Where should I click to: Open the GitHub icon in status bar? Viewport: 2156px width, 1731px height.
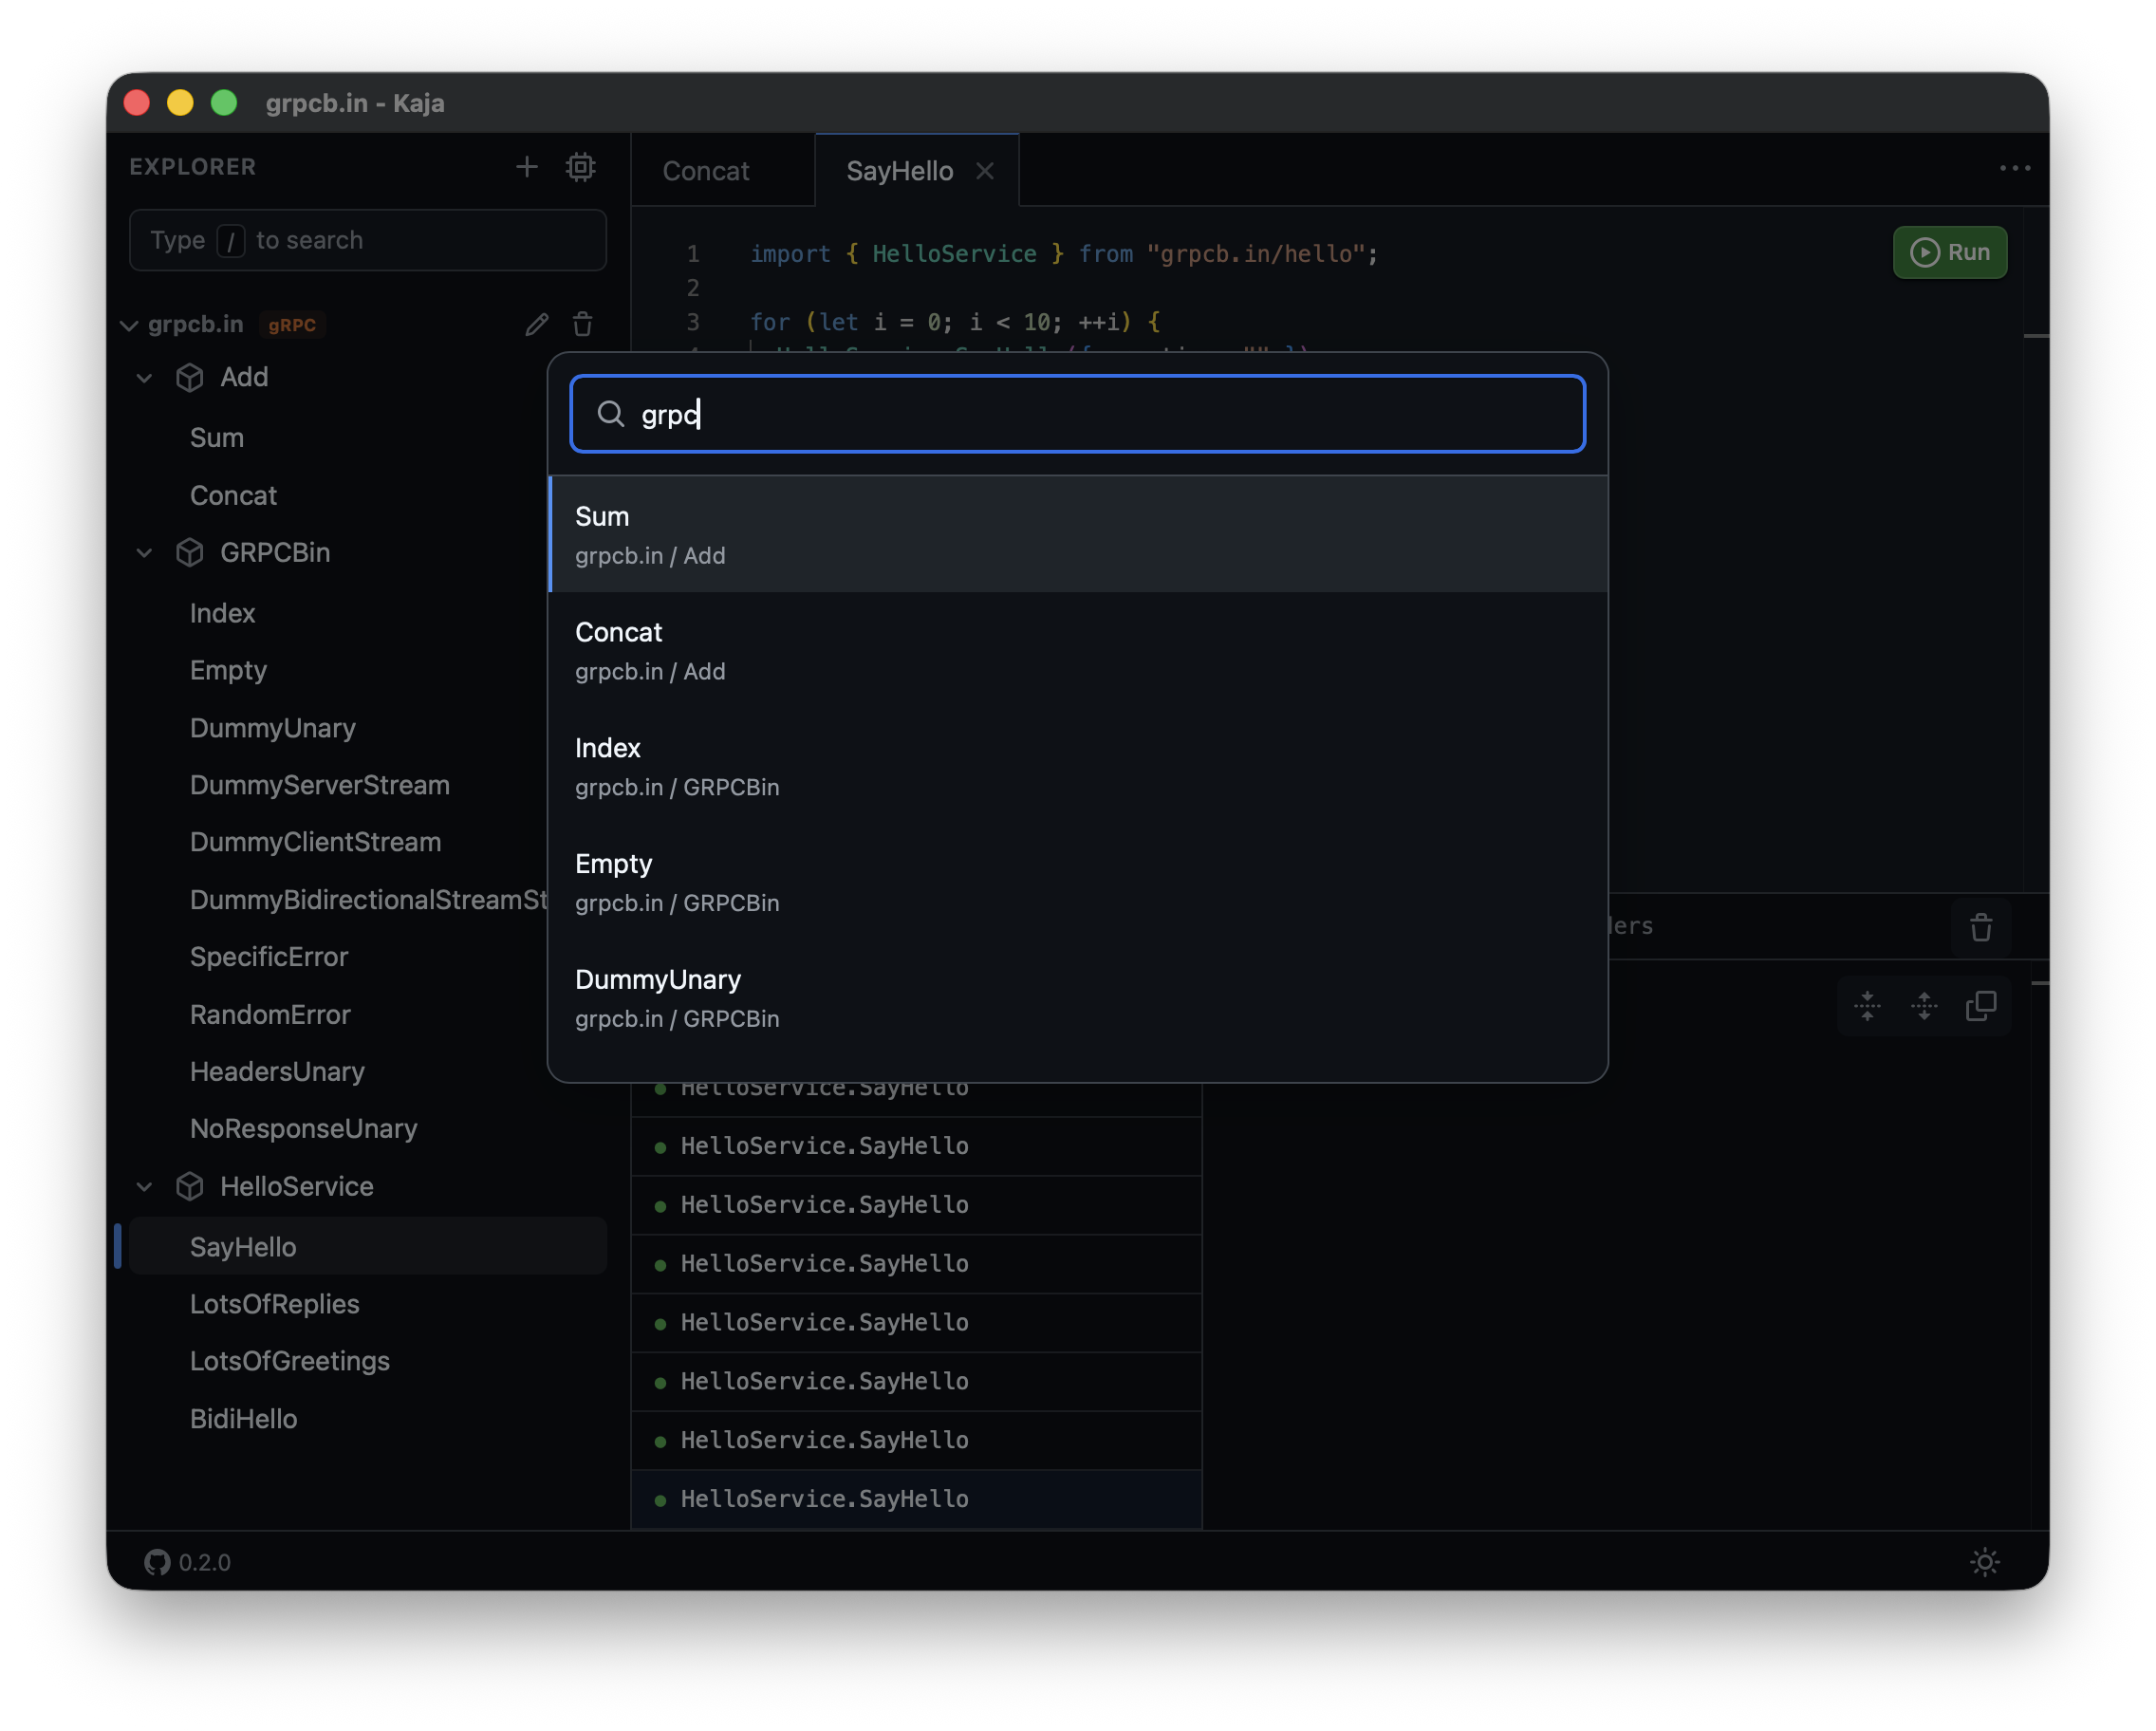157,1562
